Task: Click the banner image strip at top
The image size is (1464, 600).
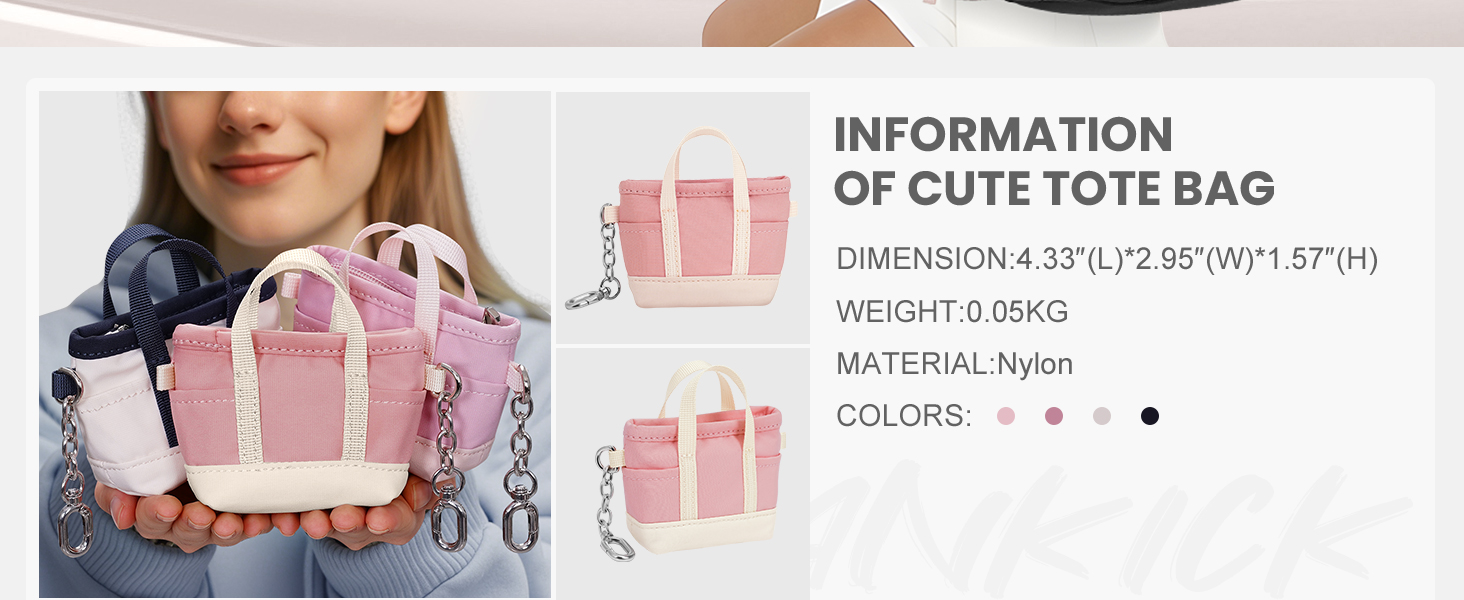Action: tap(732, 23)
